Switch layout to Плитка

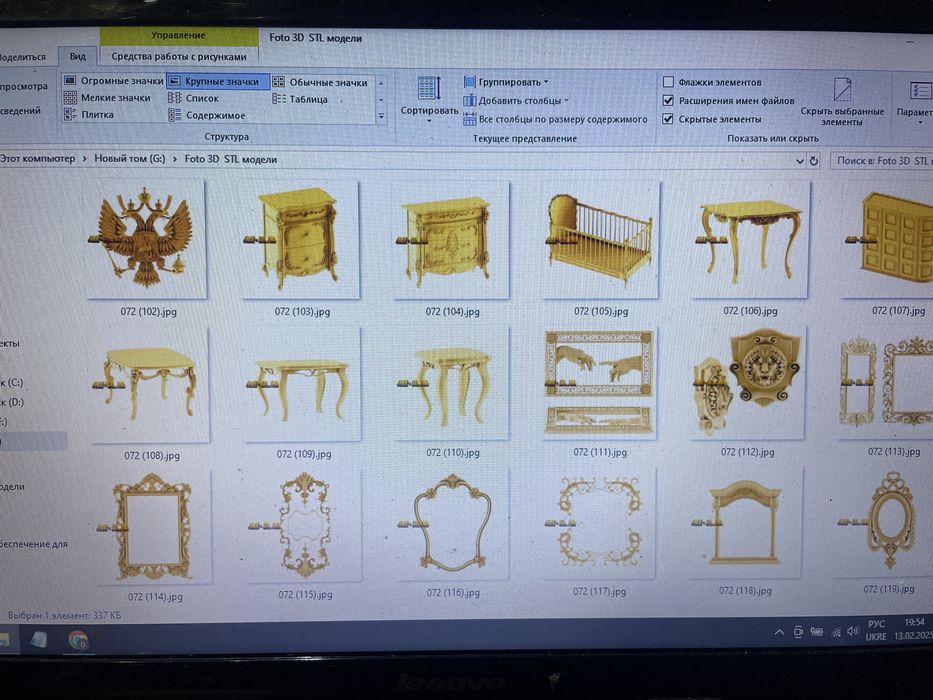[x=89, y=114]
